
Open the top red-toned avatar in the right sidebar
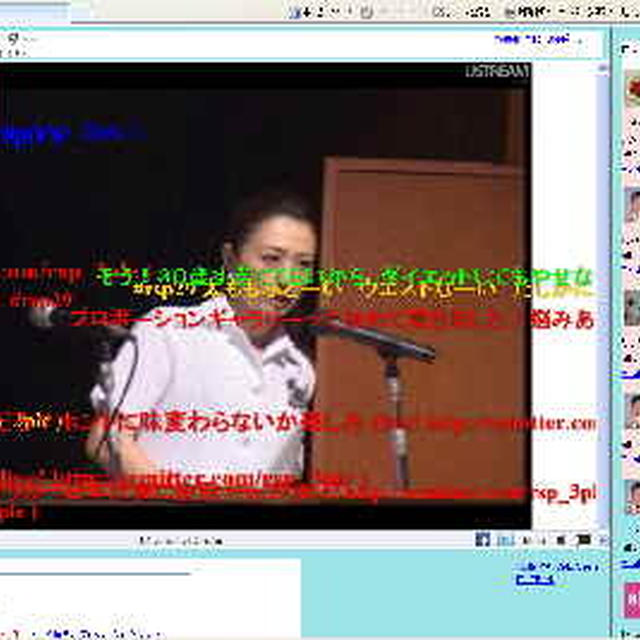pyautogui.click(x=632, y=89)
